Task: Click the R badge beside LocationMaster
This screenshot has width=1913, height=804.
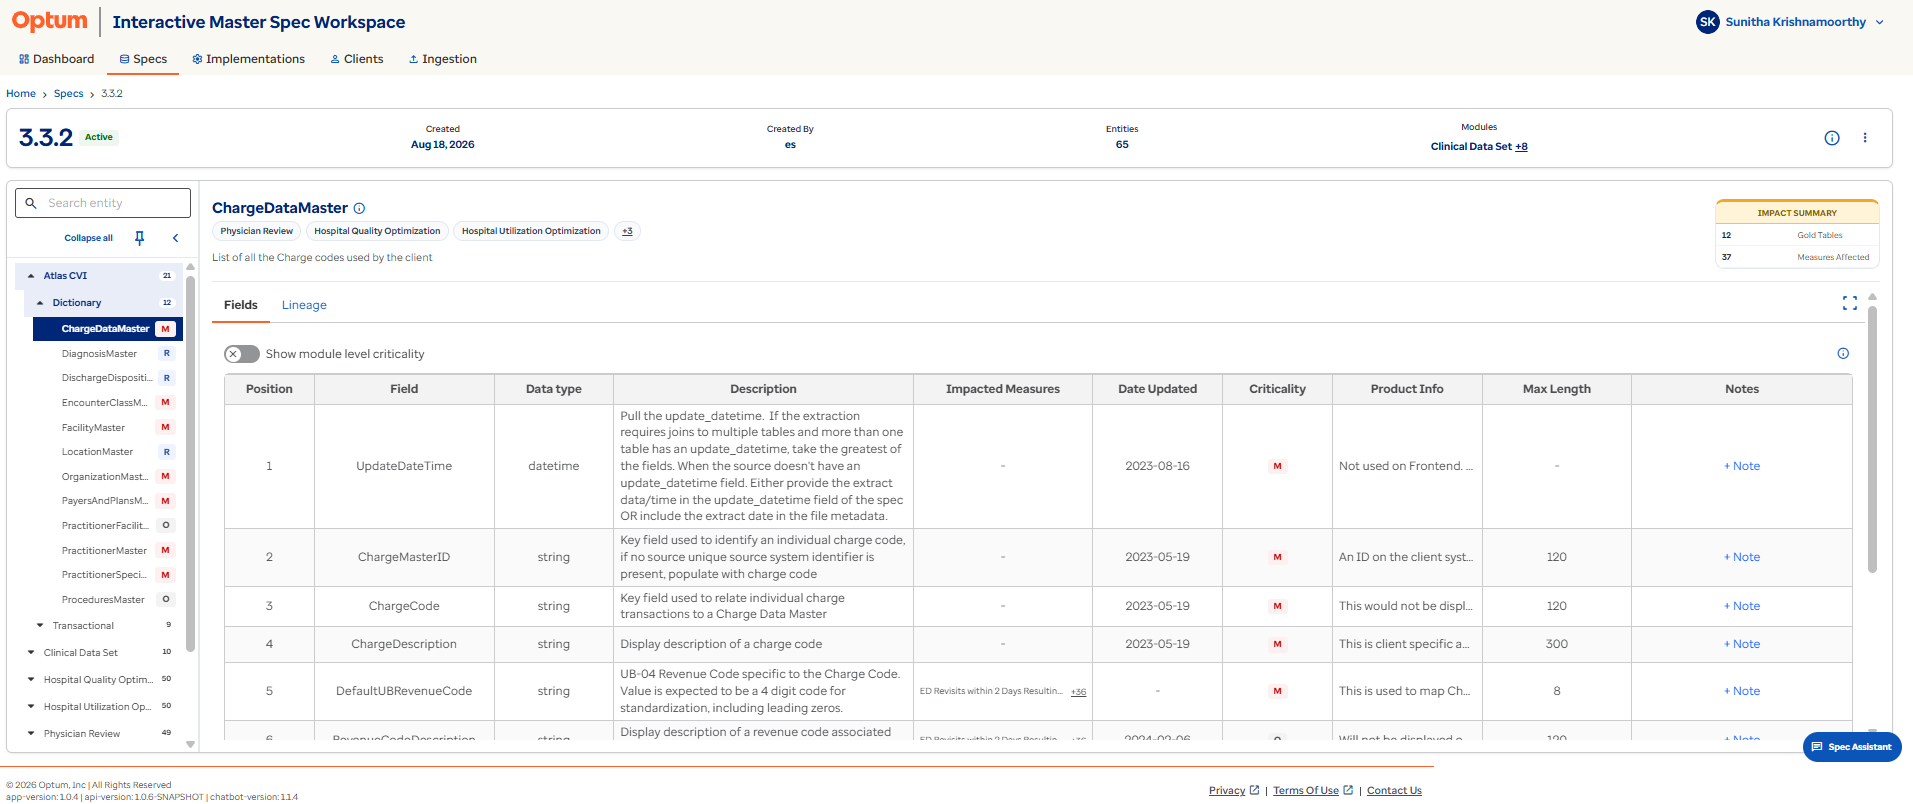Action: point(166,452)
